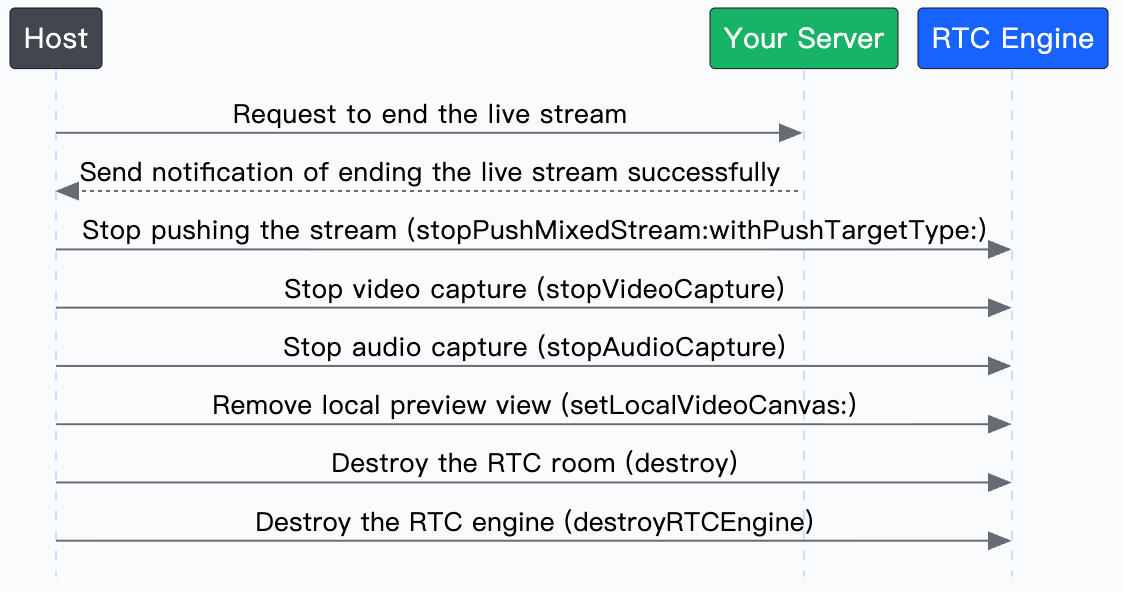Viewport: 1122px width, 592px height.
Task: Click the Your Server participant box
Action: point(804,39)
